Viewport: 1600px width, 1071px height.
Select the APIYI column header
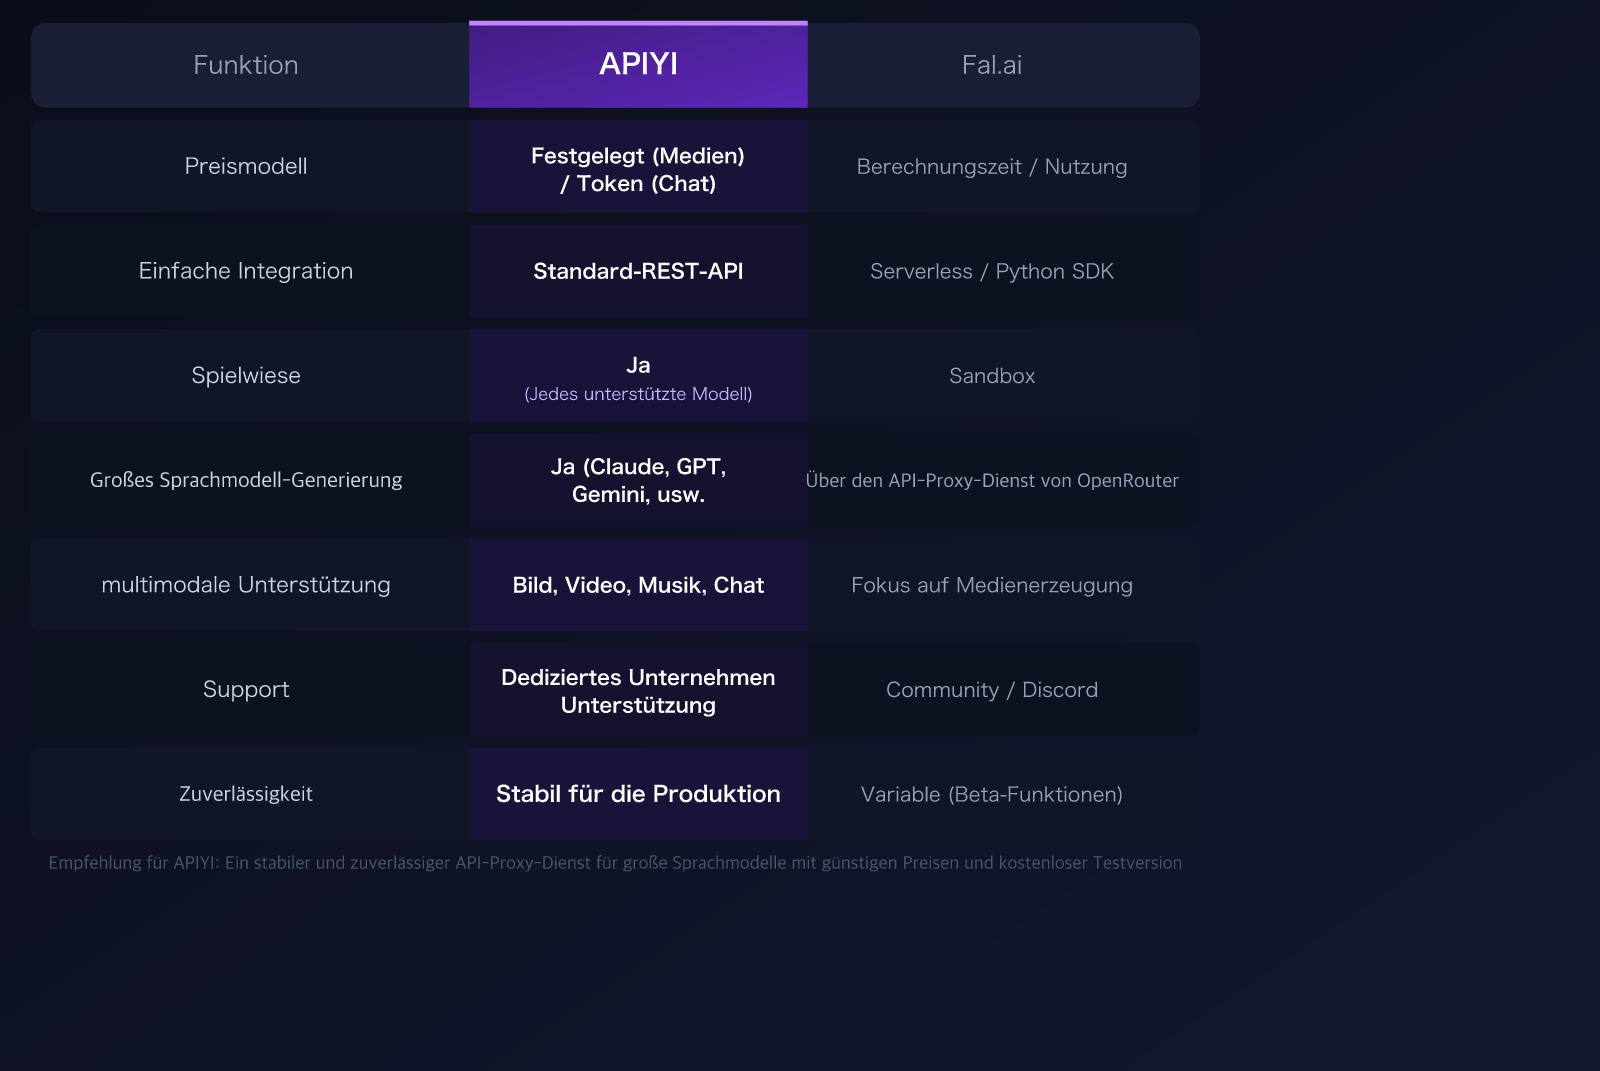(638, 64)
